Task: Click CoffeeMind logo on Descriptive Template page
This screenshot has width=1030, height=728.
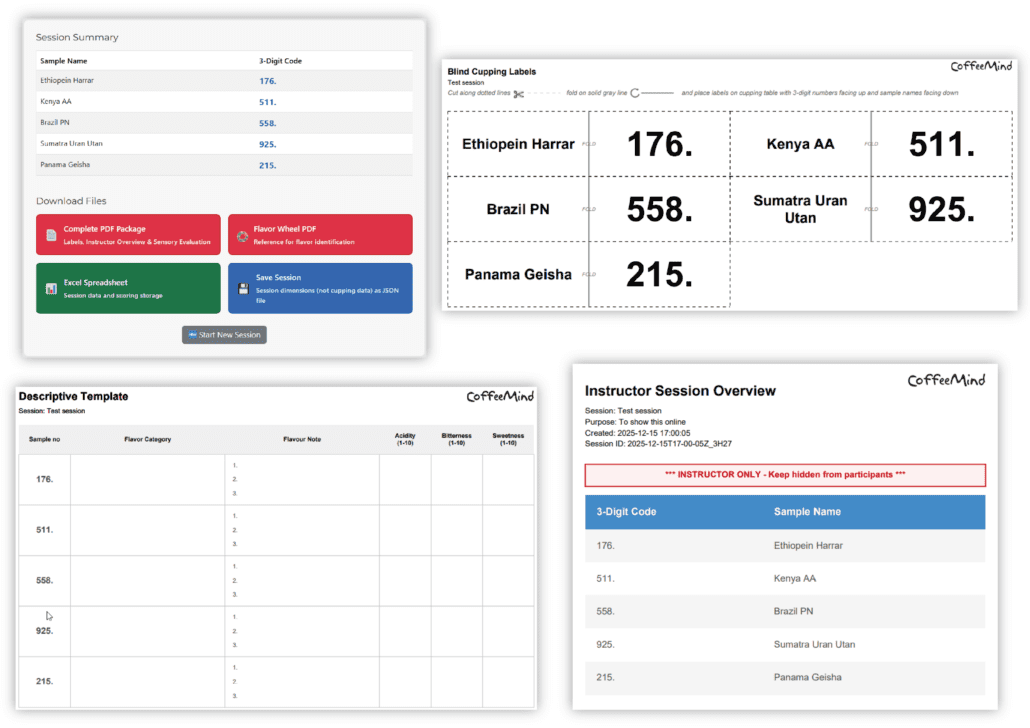Action: coord(500,397)
